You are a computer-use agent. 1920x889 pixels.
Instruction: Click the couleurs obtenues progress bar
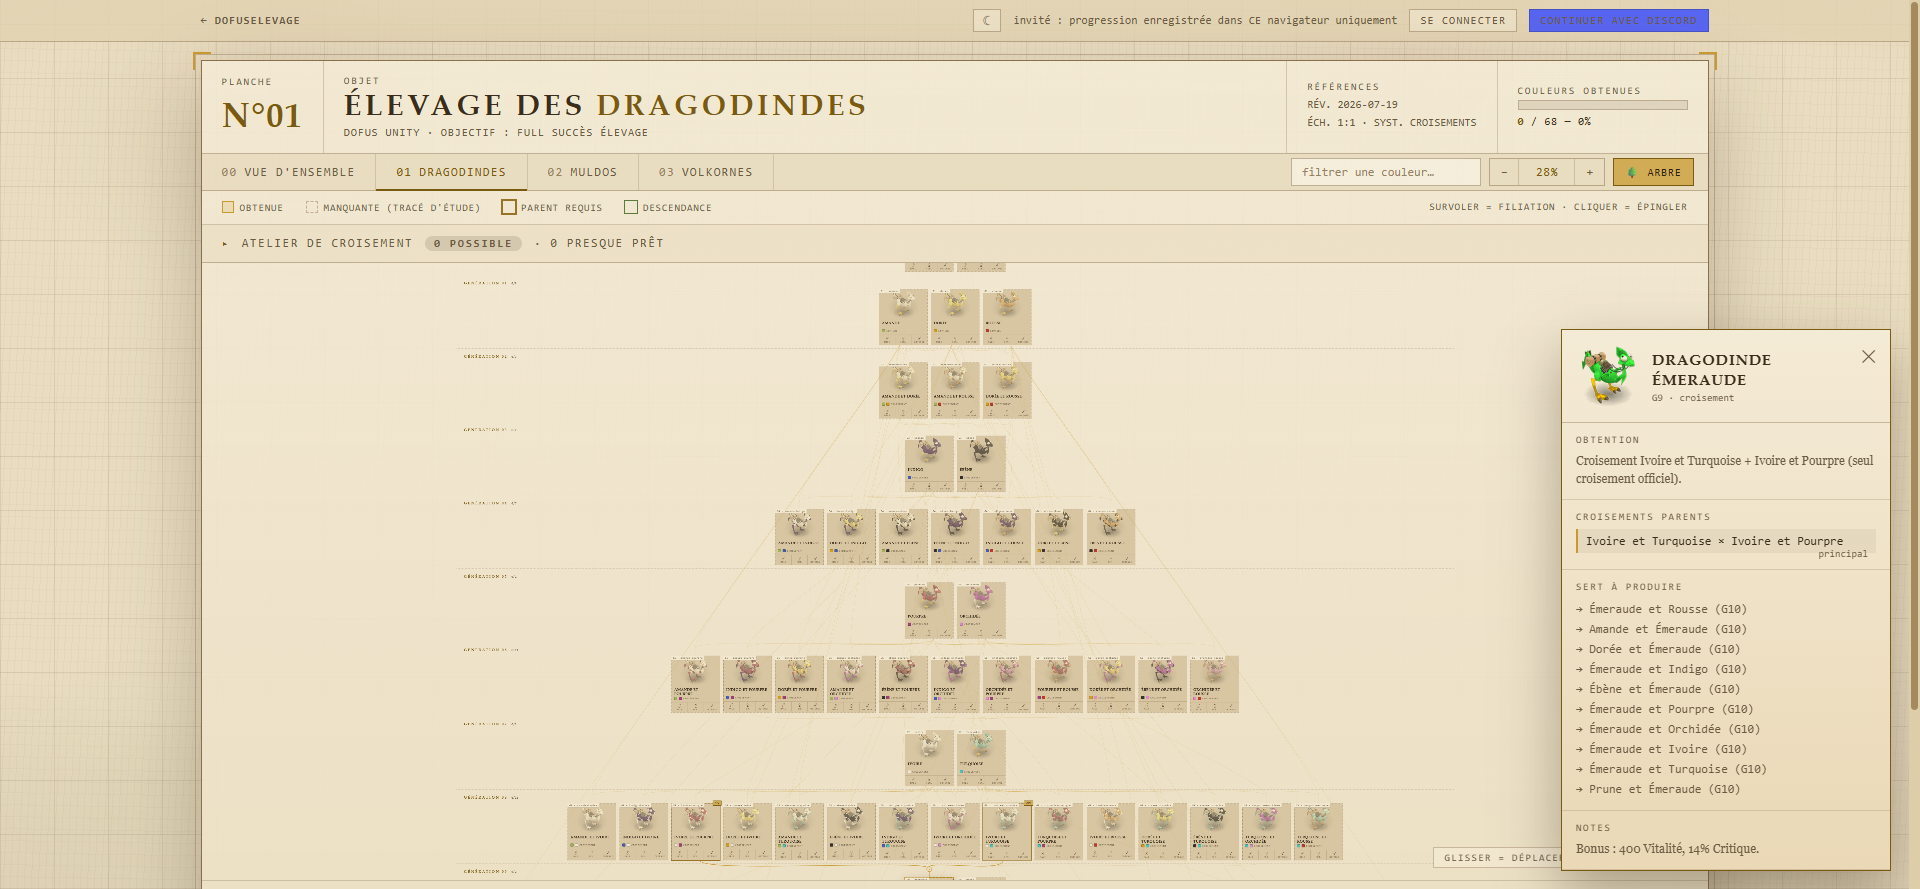pos(1602,105)
